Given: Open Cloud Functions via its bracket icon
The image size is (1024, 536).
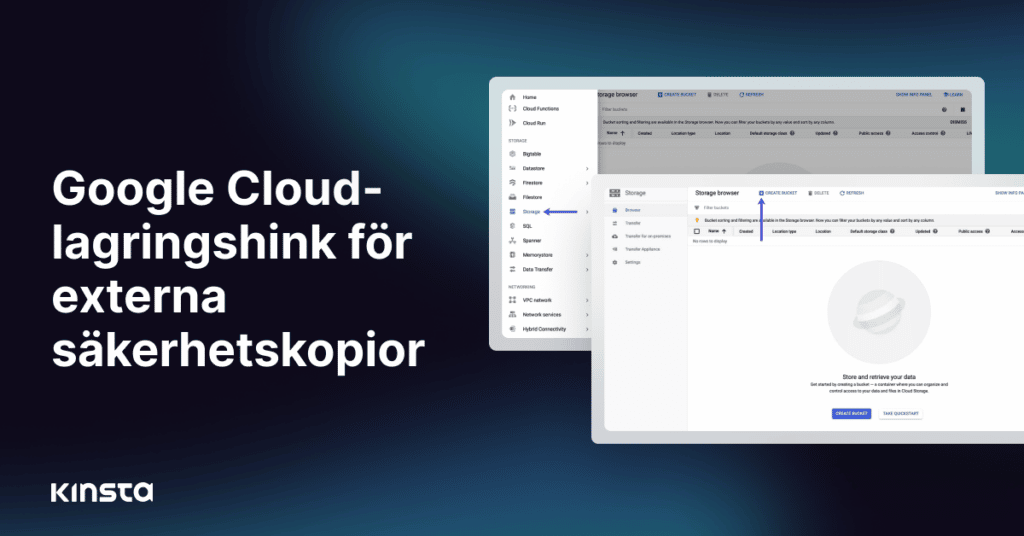Looking at the screenshot, I should click(512, 108).
